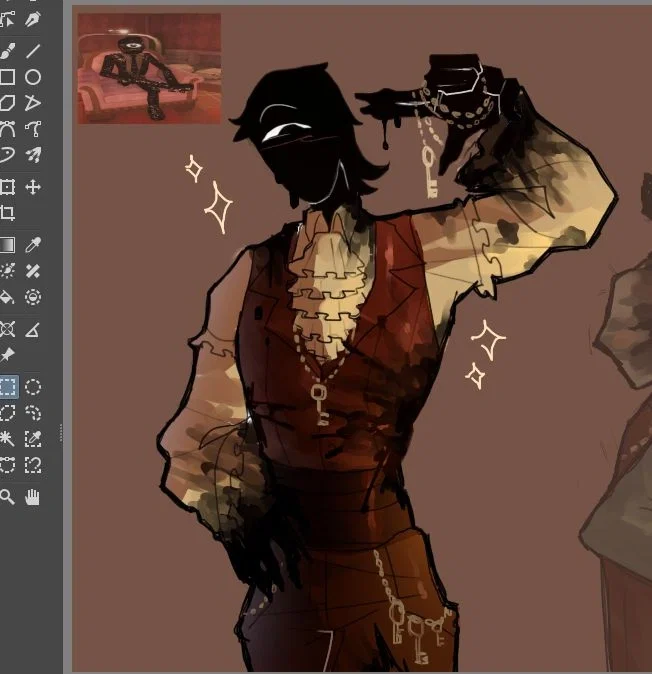Select the Contiguous Selection magic wand
The width and height of the screenshot is (652, 674).
[8, 438]
